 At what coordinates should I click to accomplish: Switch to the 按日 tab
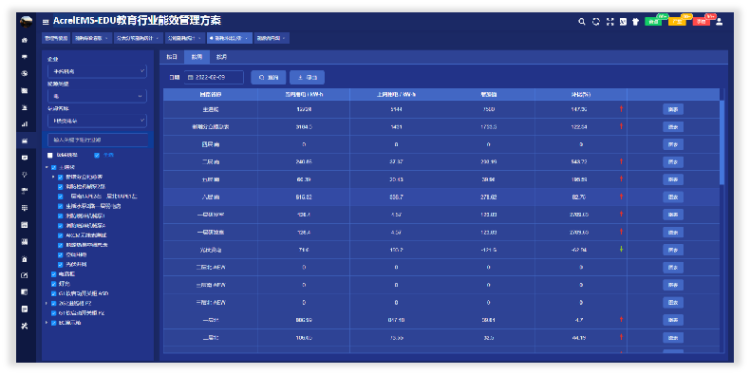pyautogui.click(x=172, y=57)
